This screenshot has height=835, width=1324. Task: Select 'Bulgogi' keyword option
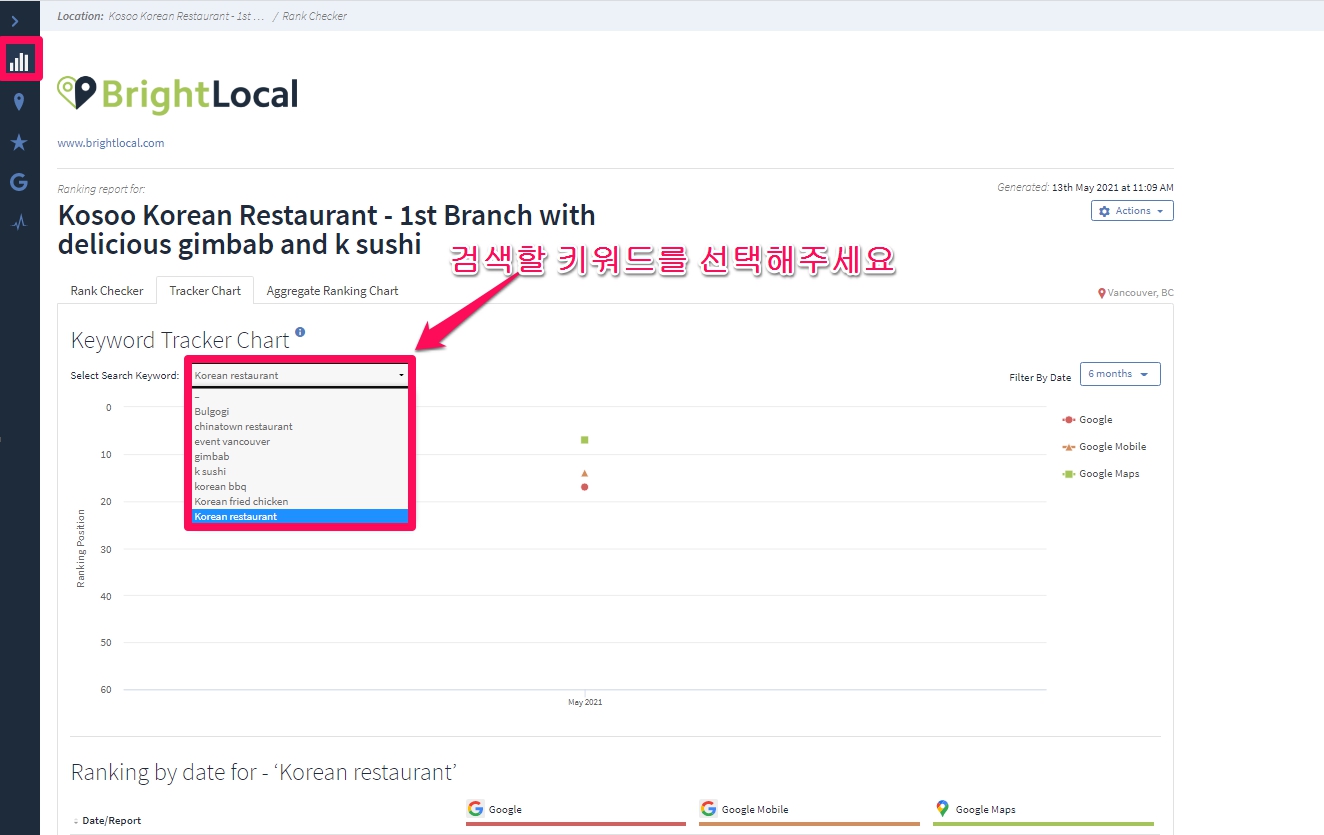point(300,411)
